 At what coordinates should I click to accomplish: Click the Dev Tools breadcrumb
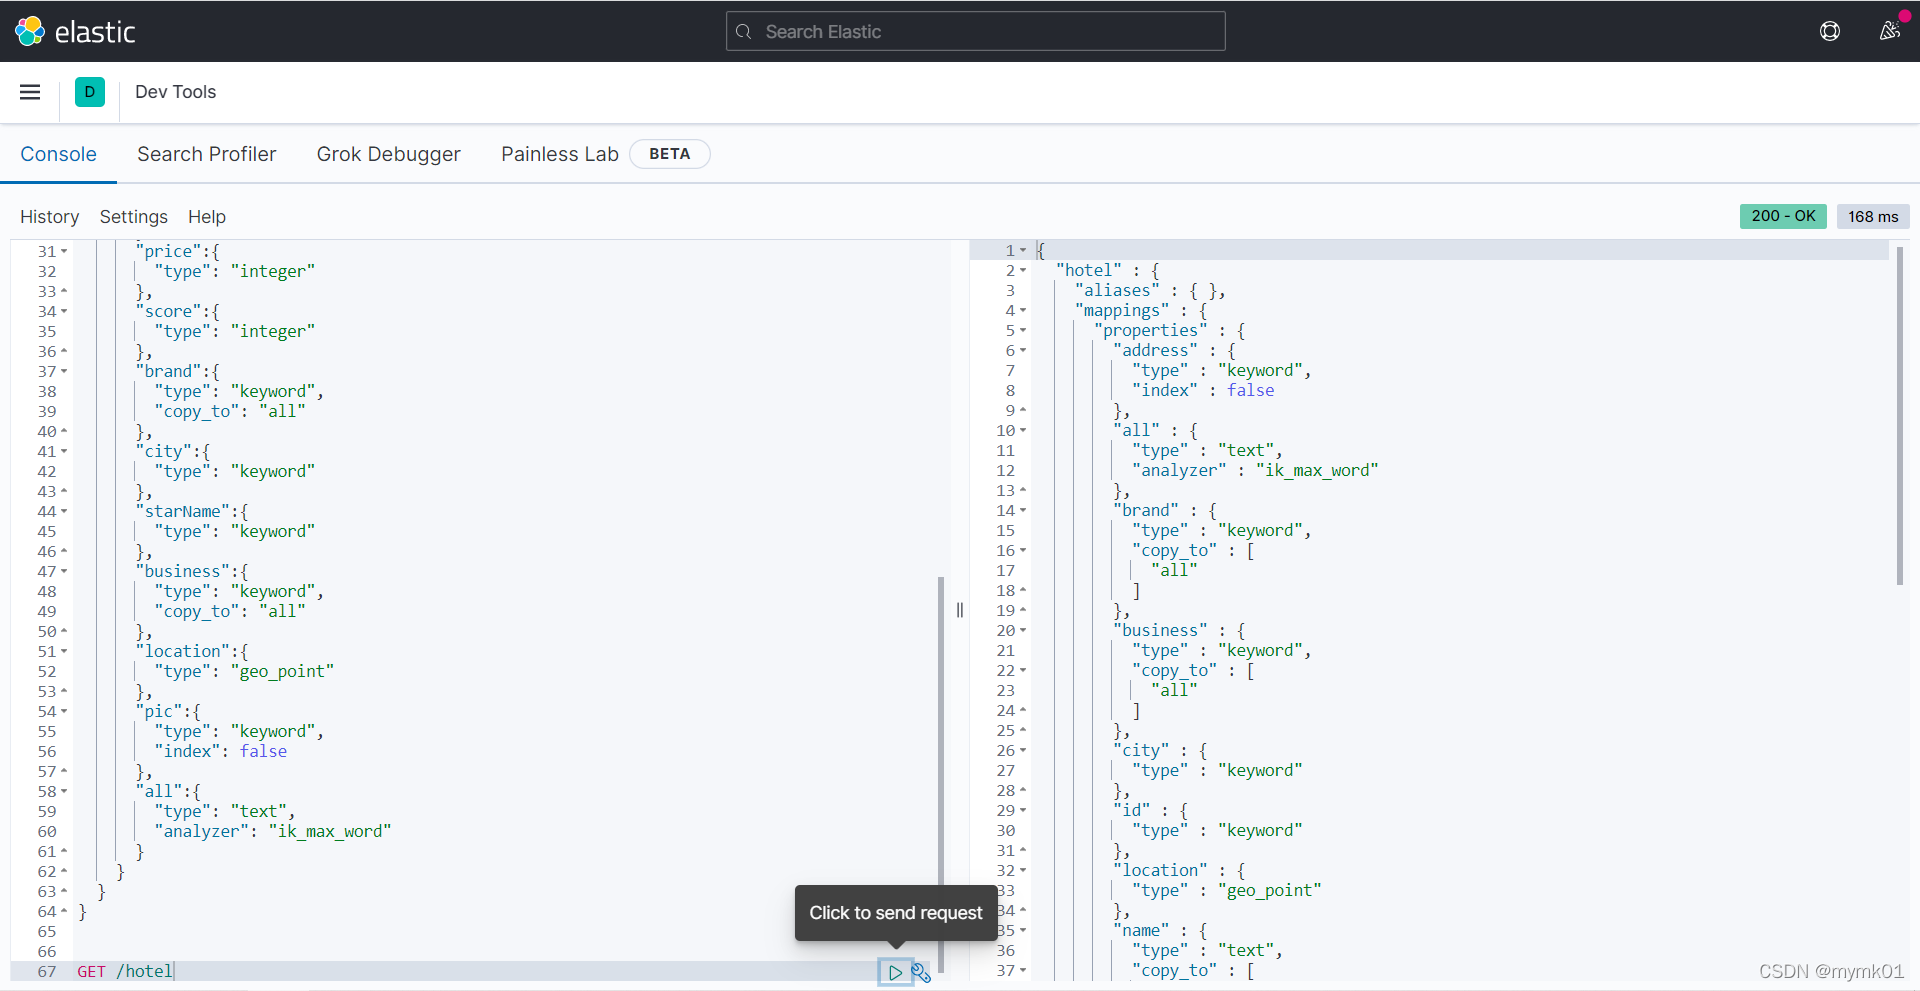tap(176, 92)
